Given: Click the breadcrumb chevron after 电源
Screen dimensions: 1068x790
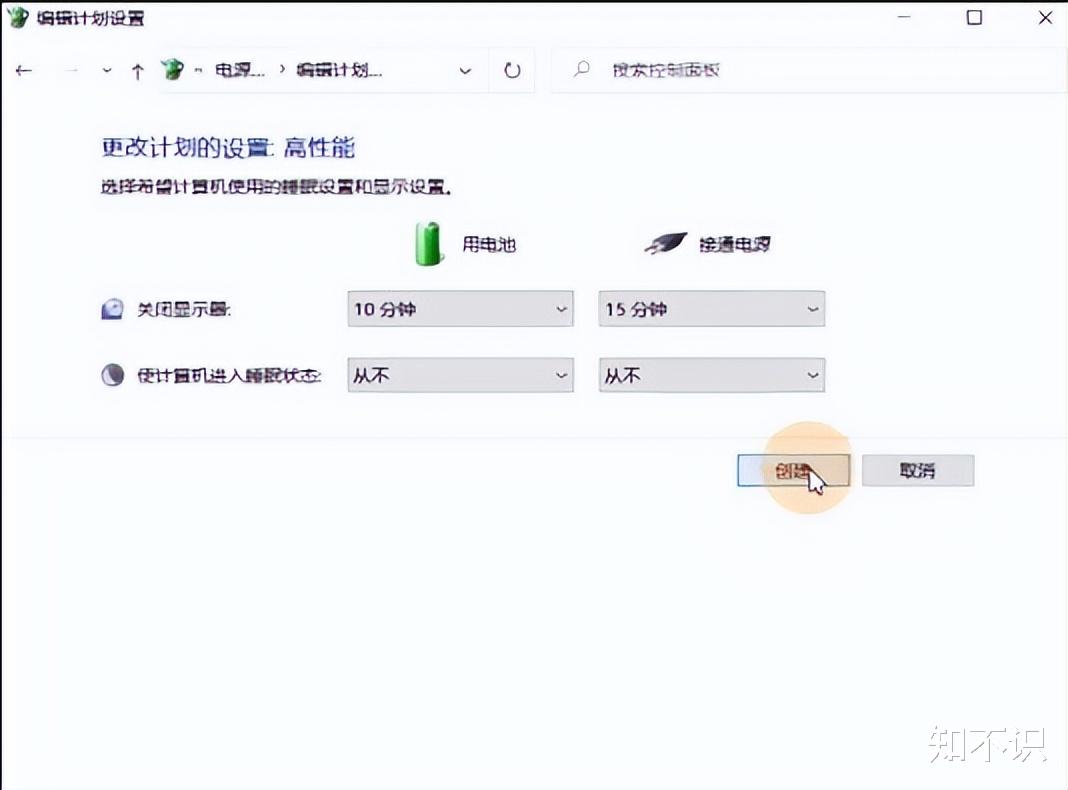Looking at the screenshot, I should [x=281, y=69].
